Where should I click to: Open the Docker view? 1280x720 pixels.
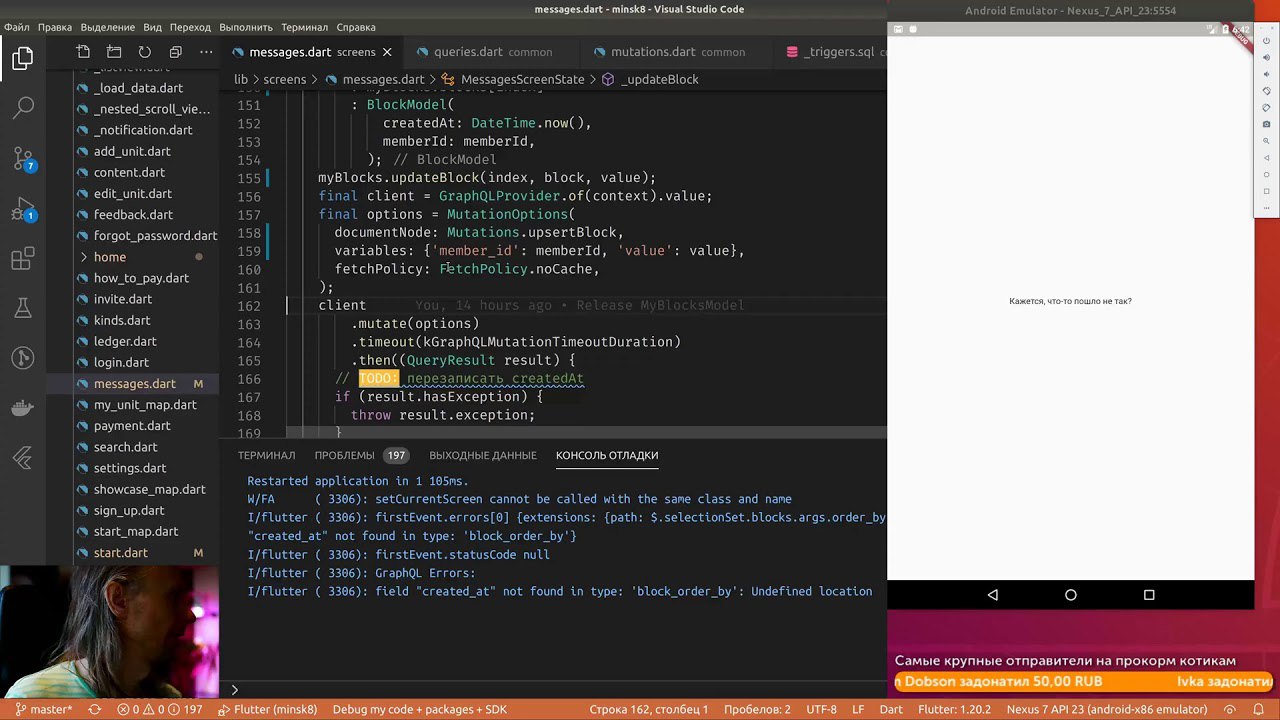23,408
